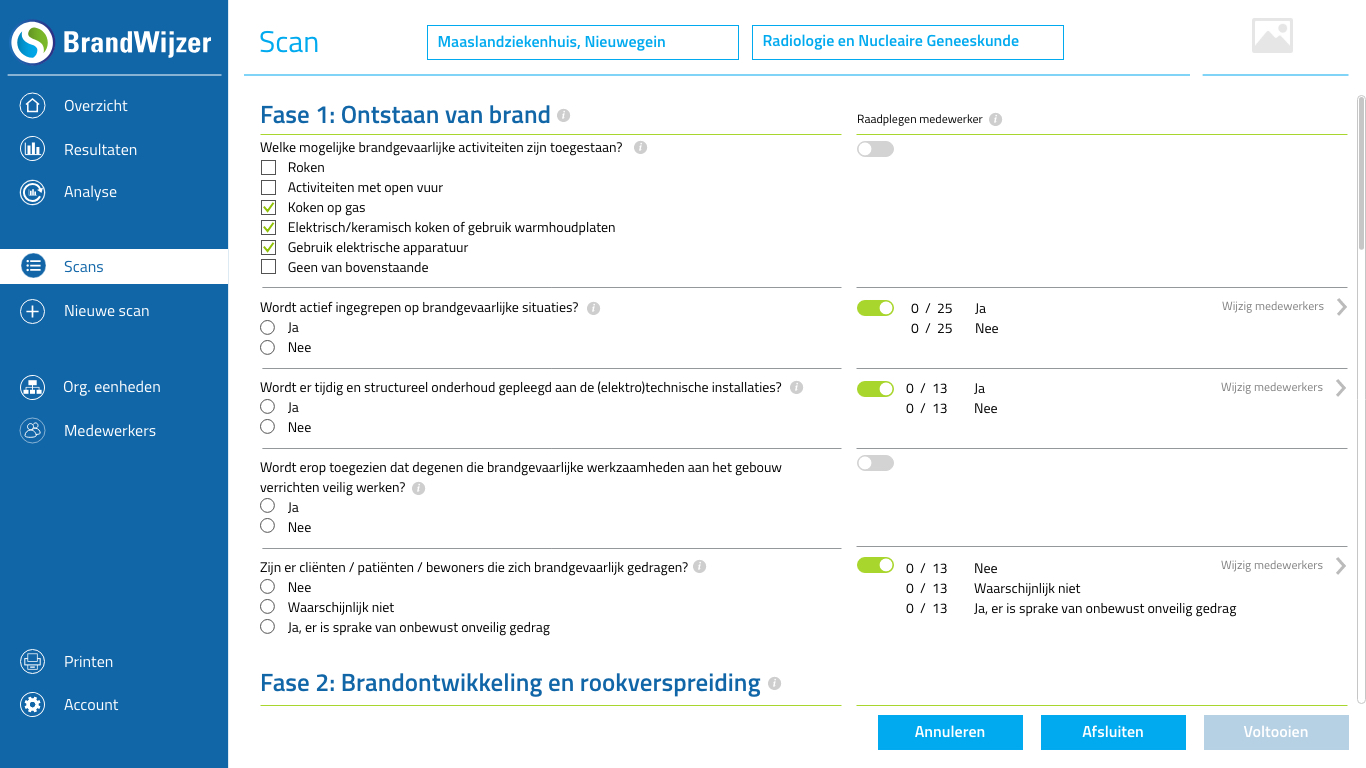Expand Wijzig medewerkers chevron for ingegrepen question
This screenshot has width=1366, height=768.
tap(1342, 307)
